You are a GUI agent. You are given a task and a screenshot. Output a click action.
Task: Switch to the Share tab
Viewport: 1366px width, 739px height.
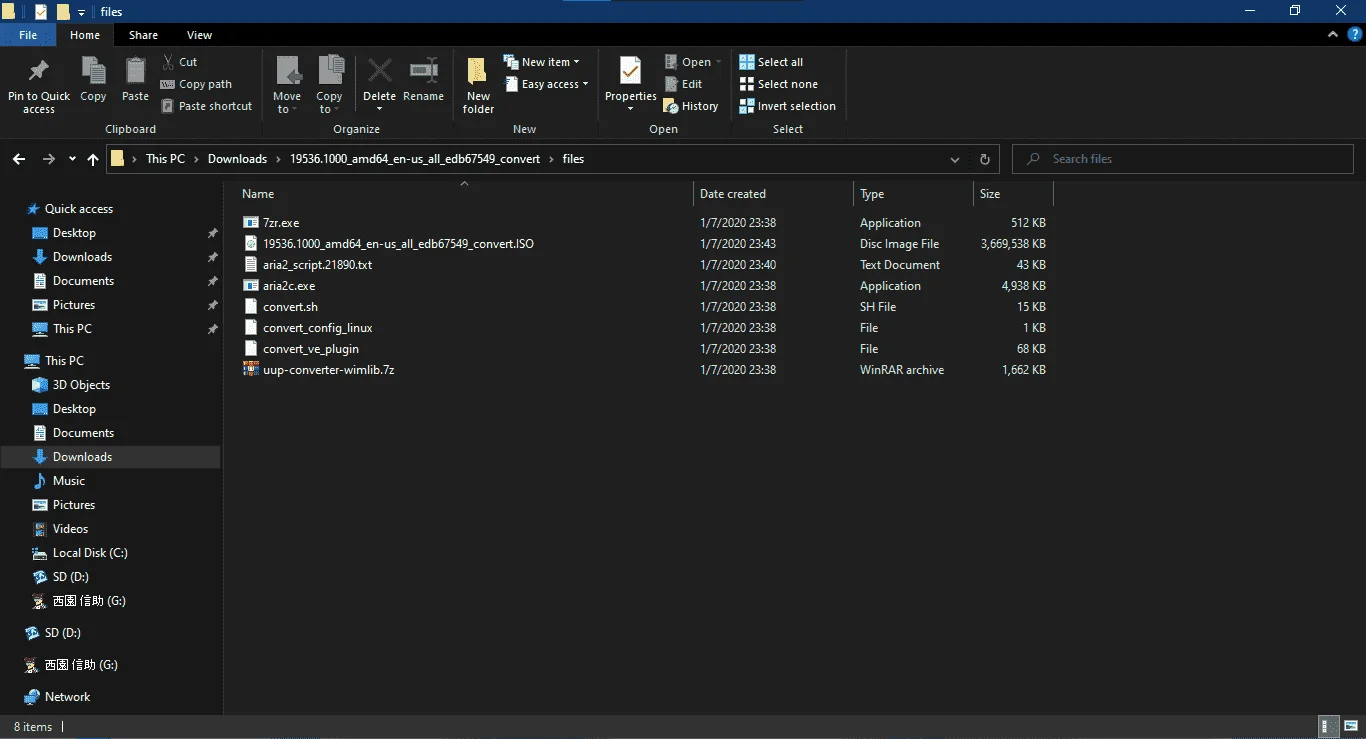pos(143,35)
